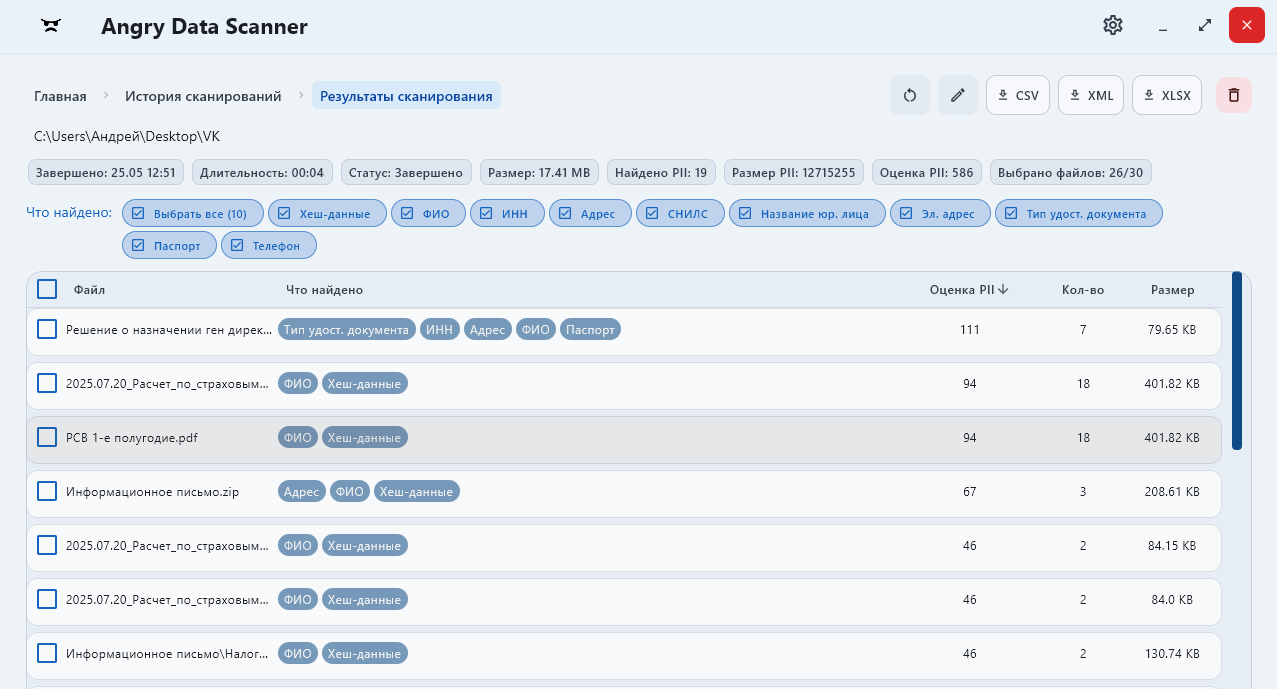This screenshot has height=689, width=1277.
Task: Click the Выбрано файлов: 26/30 badge
Action: point(1071,172)
